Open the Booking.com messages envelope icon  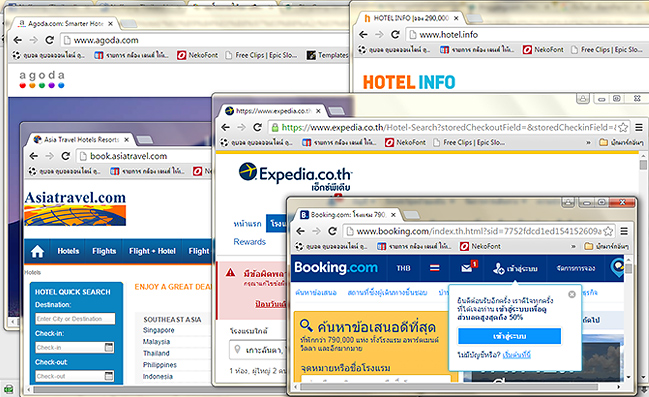467,268
